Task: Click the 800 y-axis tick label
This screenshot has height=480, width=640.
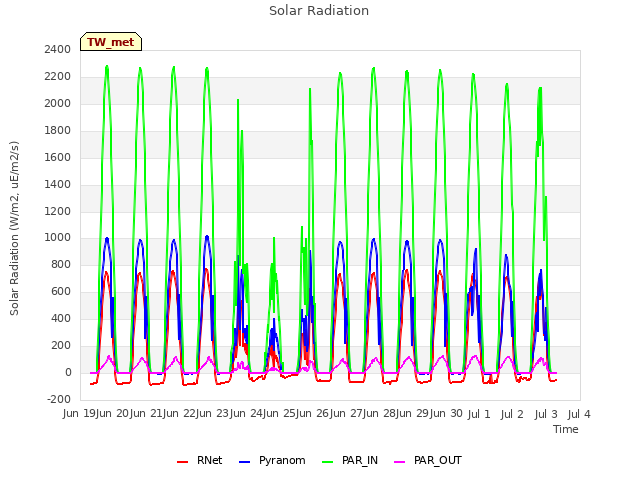Action: pos(61,264)
